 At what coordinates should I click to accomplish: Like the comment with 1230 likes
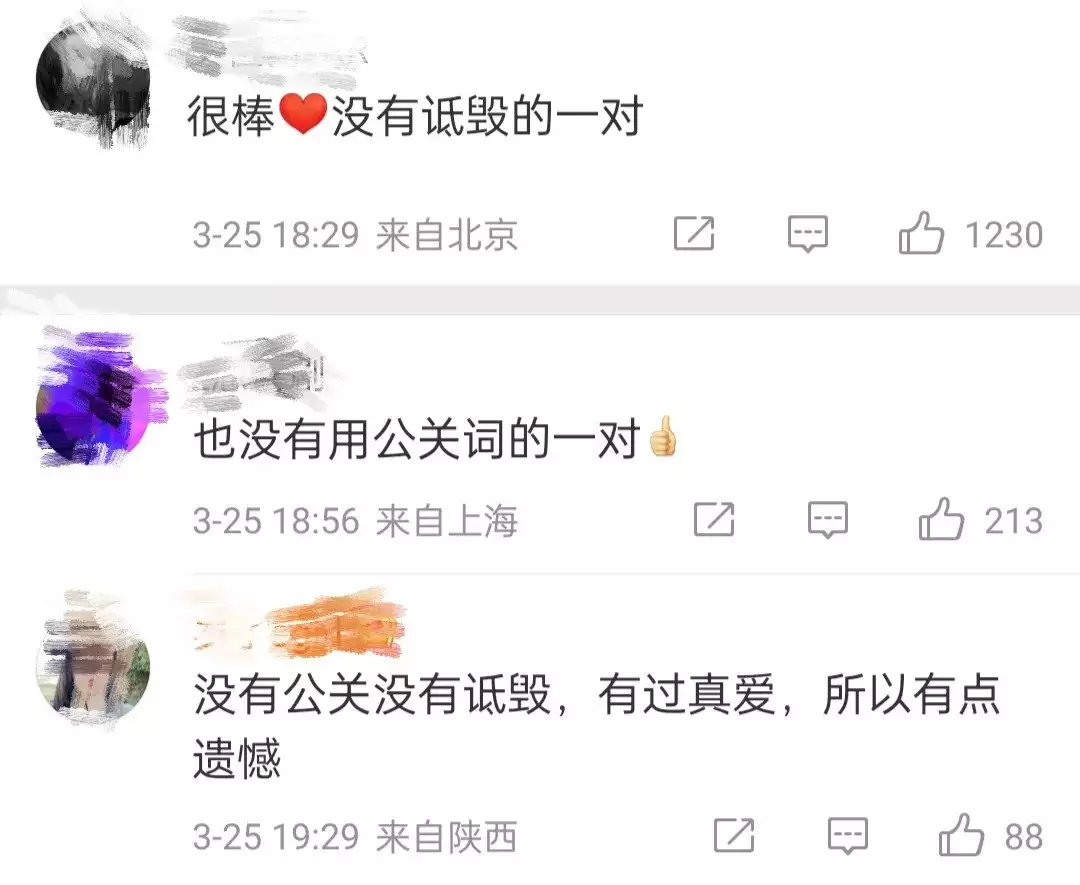(x=921, y=233)
